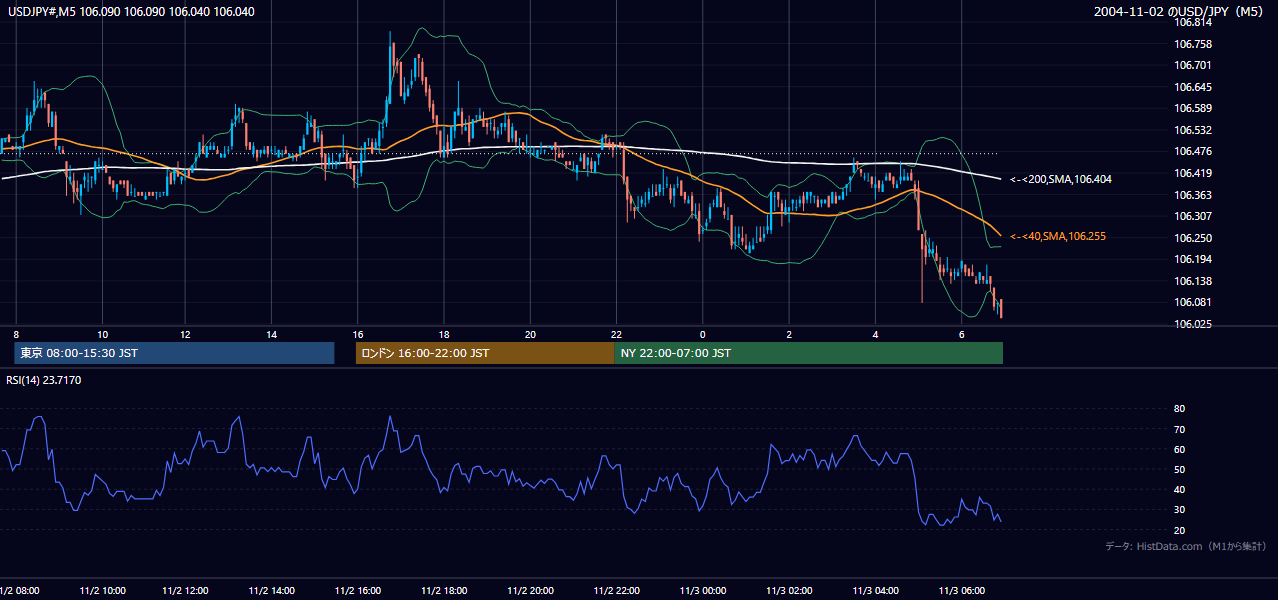Click hour 6 on the price chart axis
The width and height of the screenshot is (1278, 600).
(x=961, y=334)
